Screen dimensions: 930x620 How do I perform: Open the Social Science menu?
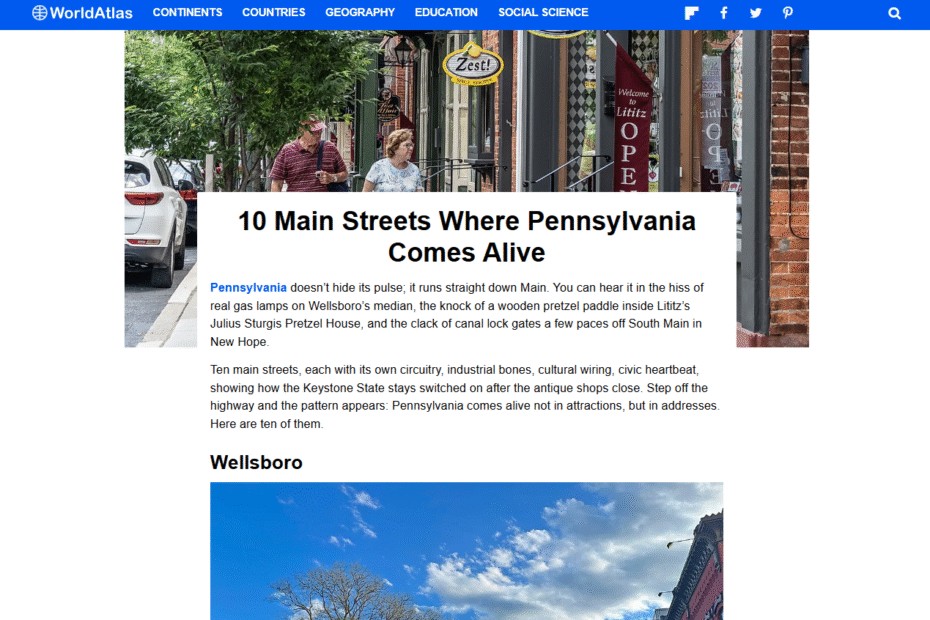pos(543,12)
